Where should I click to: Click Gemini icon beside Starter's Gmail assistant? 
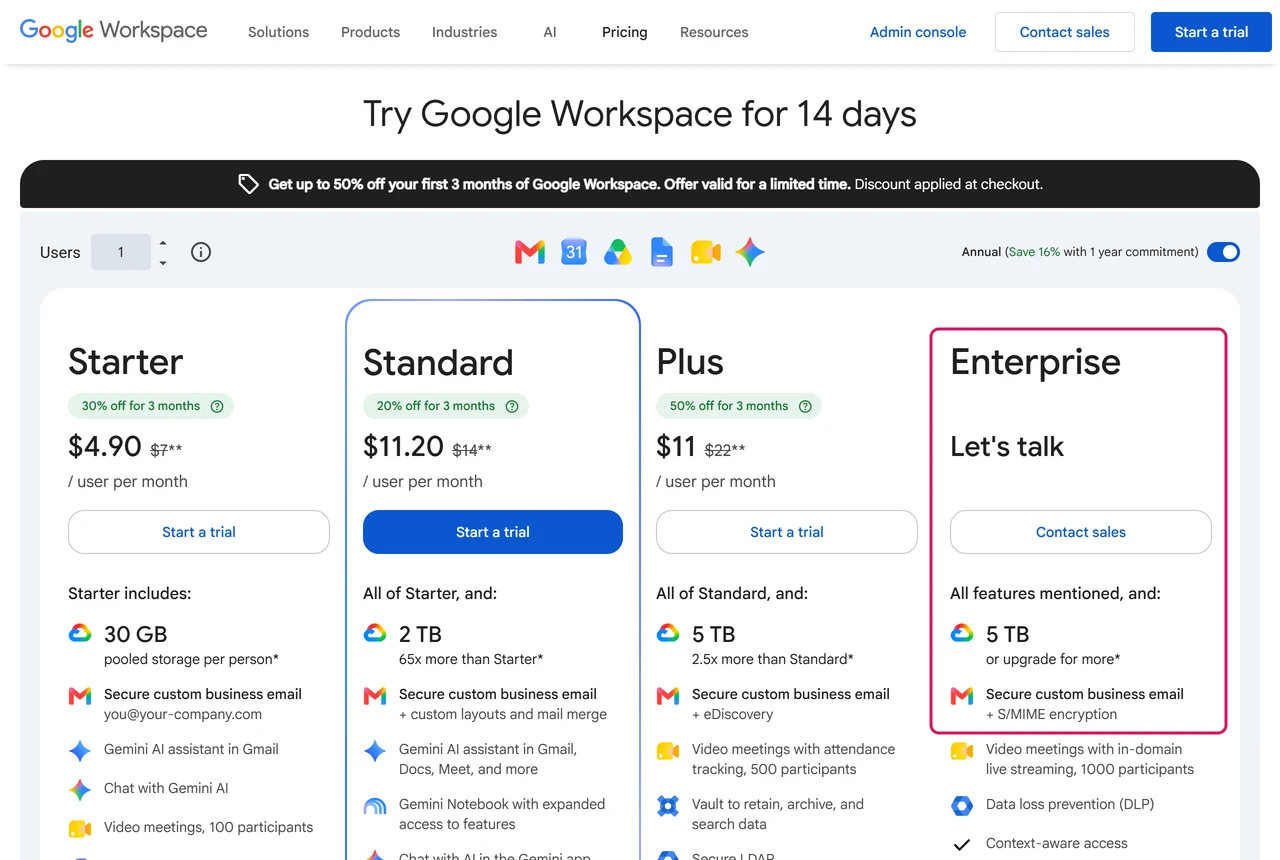point(80,750)
